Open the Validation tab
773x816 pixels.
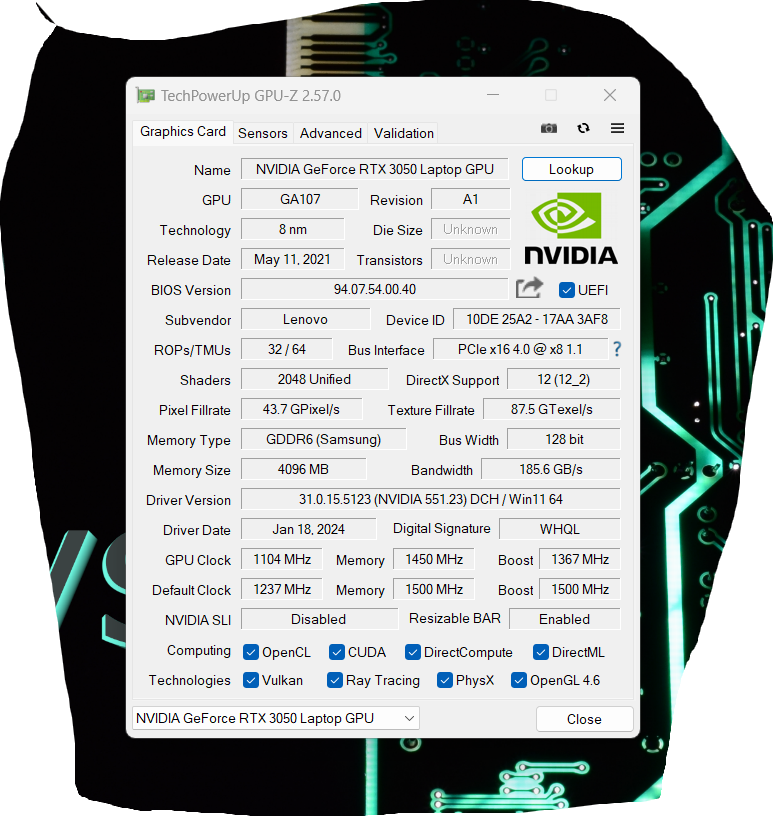tap(403, 133)
